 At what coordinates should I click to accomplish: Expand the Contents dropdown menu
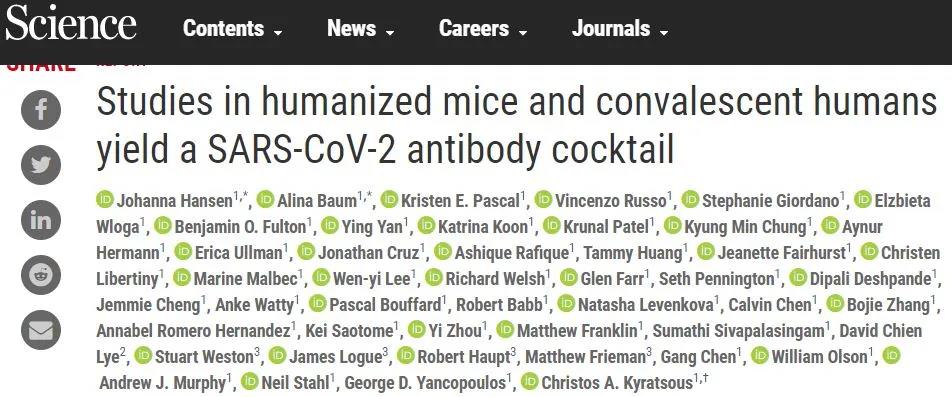click(233, 29)
